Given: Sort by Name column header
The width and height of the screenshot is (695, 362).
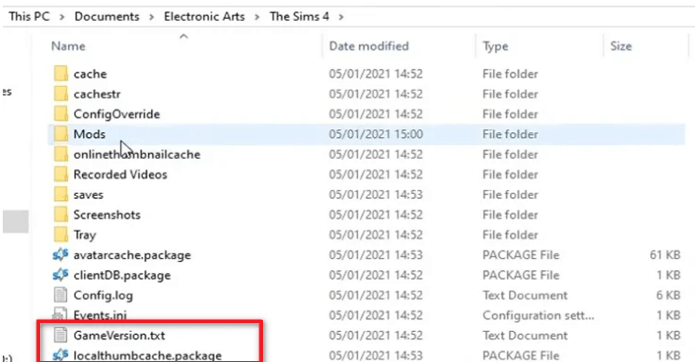Looking at the screenshot, I should (68, 46).
